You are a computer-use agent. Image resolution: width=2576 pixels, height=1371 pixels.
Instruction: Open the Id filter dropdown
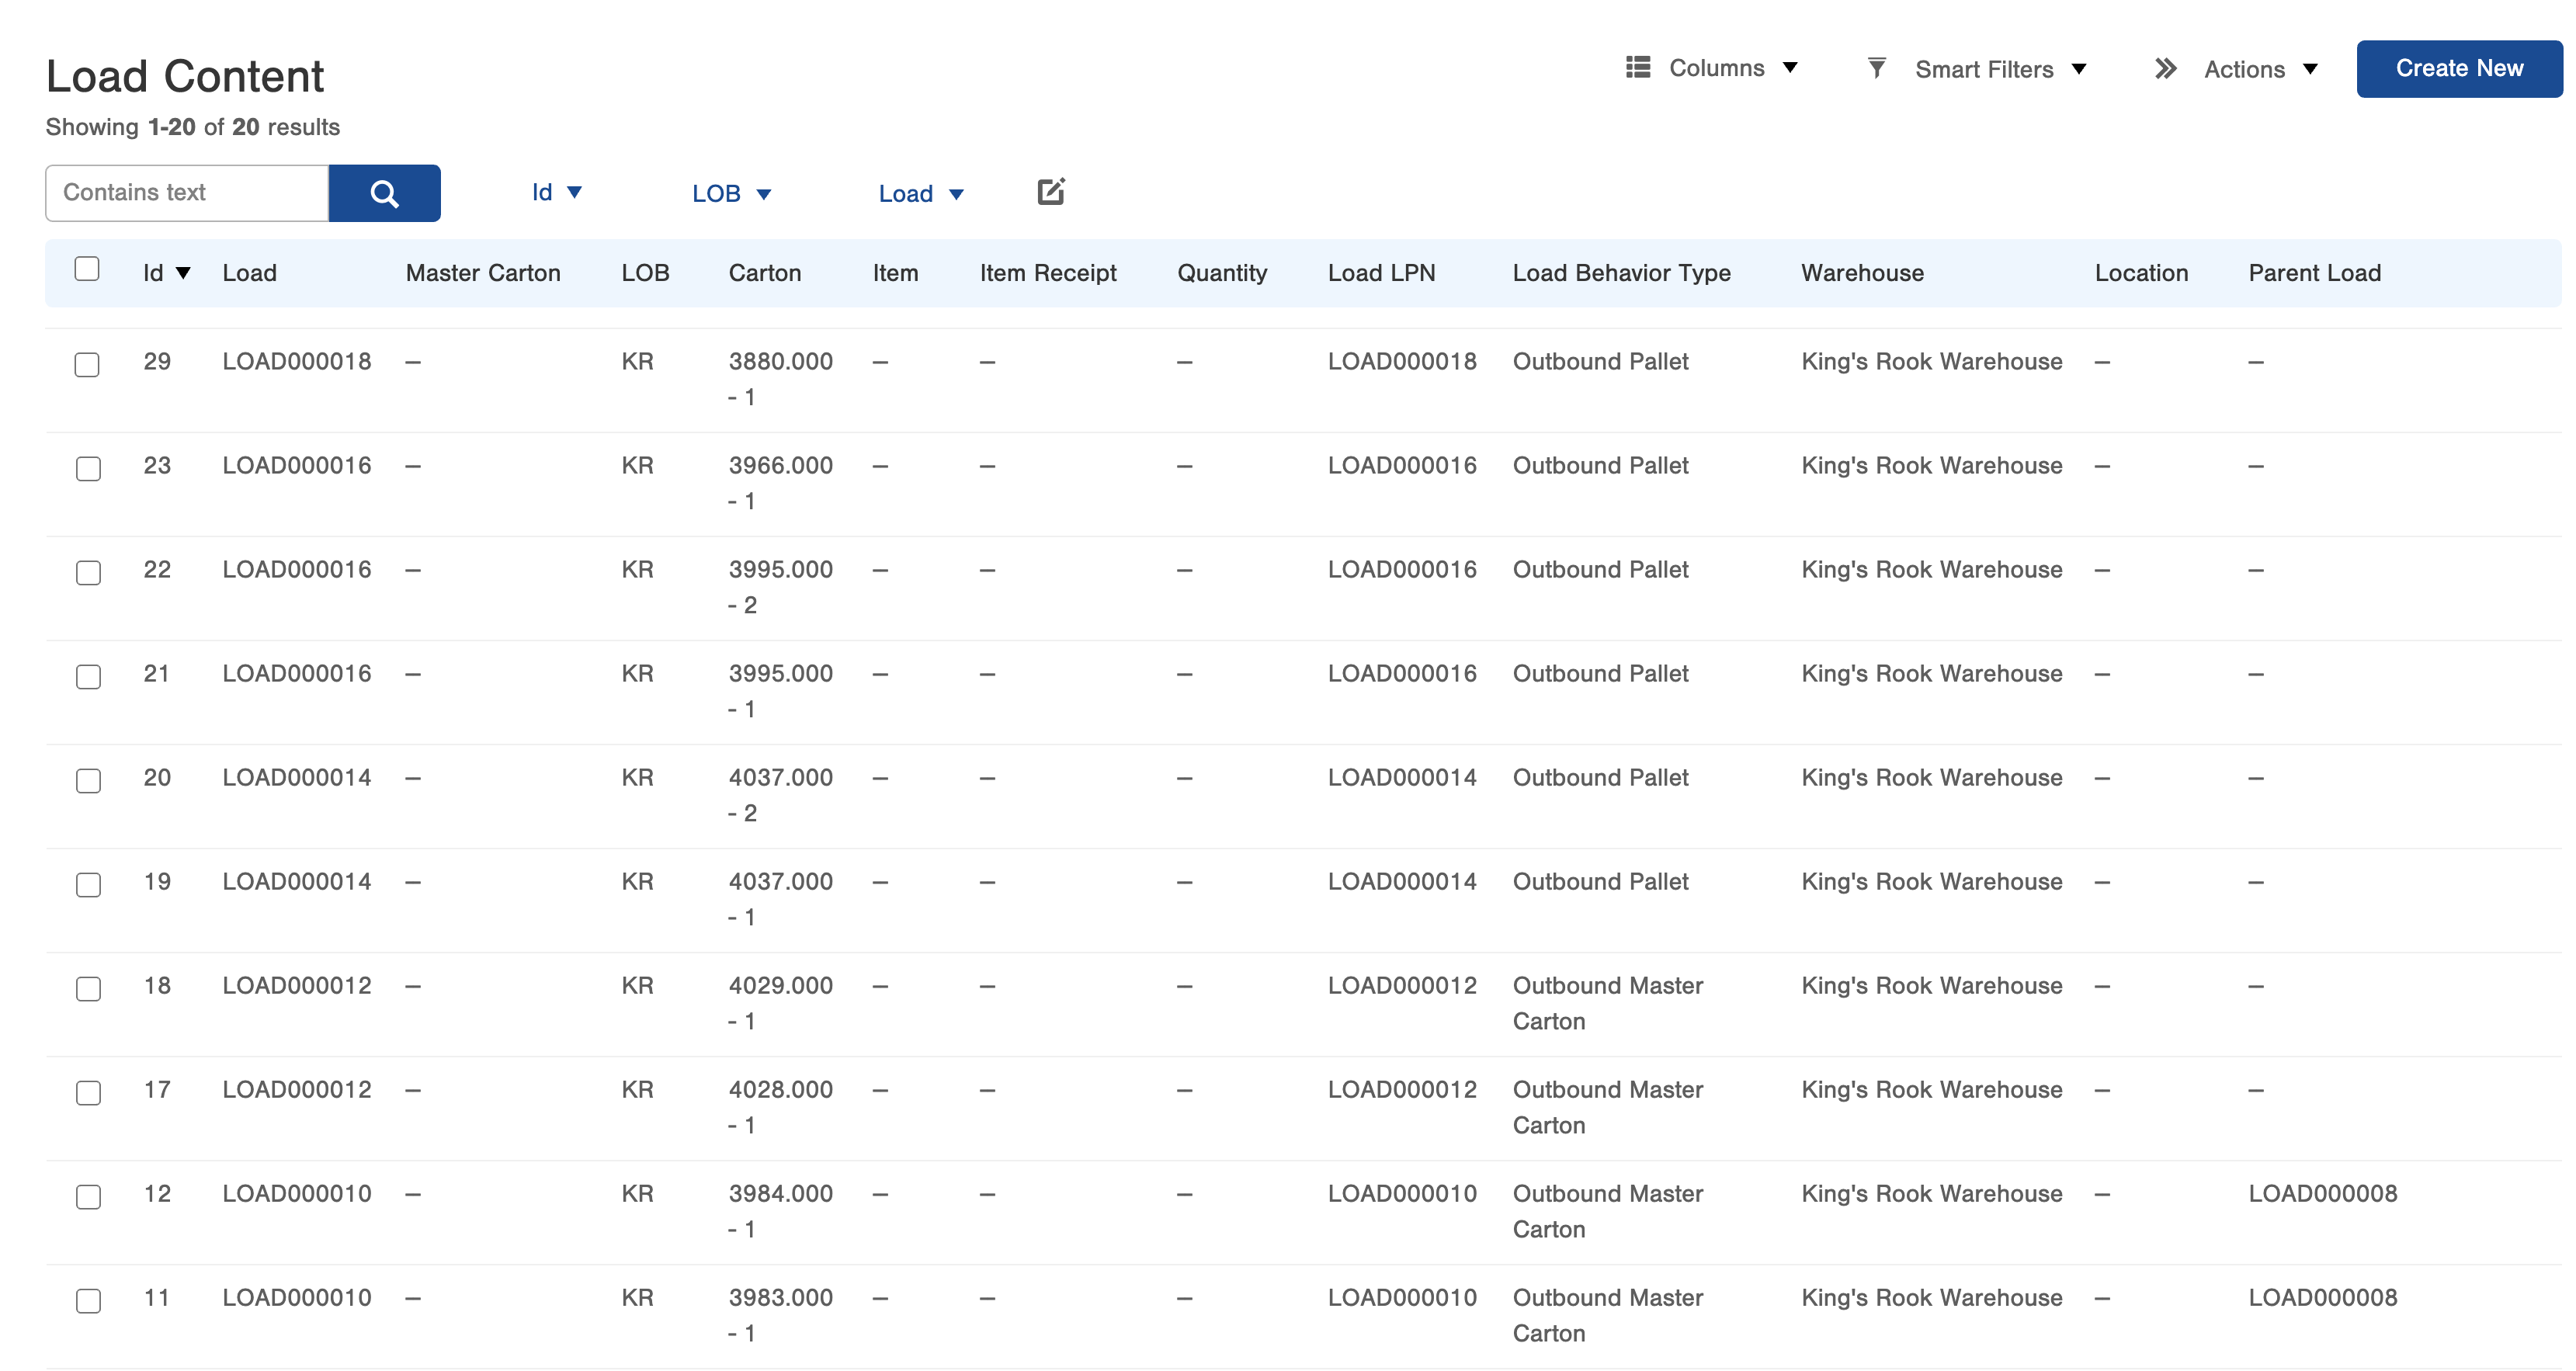point(556,192)
